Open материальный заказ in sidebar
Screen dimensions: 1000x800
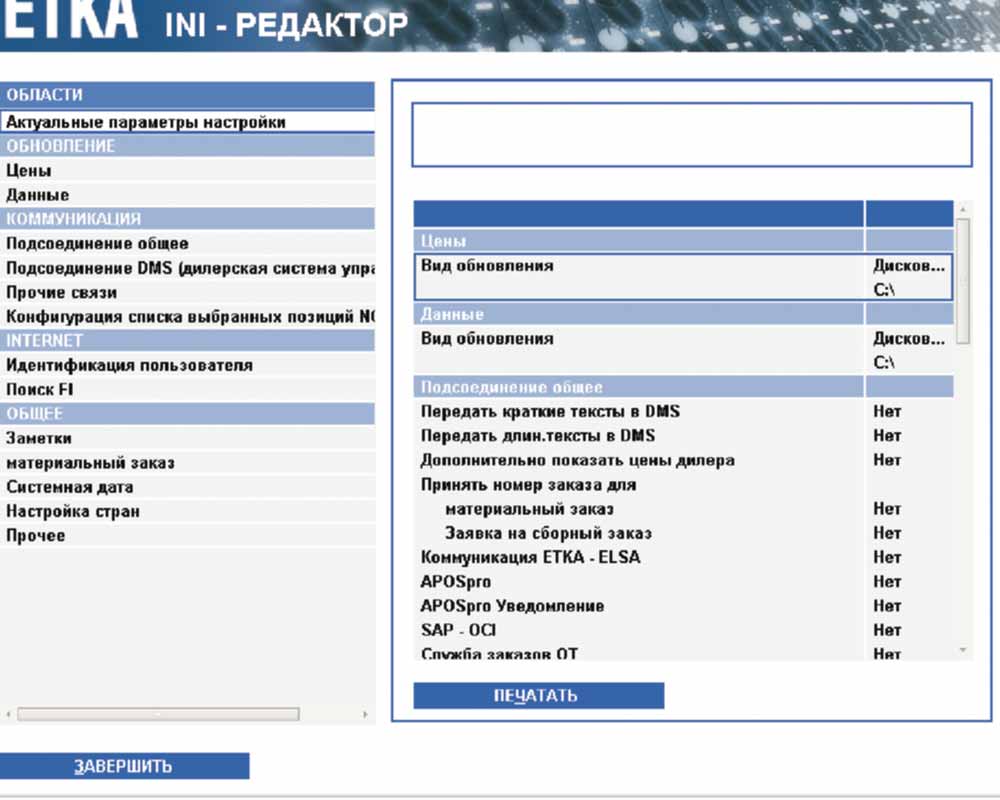(91, 463)
